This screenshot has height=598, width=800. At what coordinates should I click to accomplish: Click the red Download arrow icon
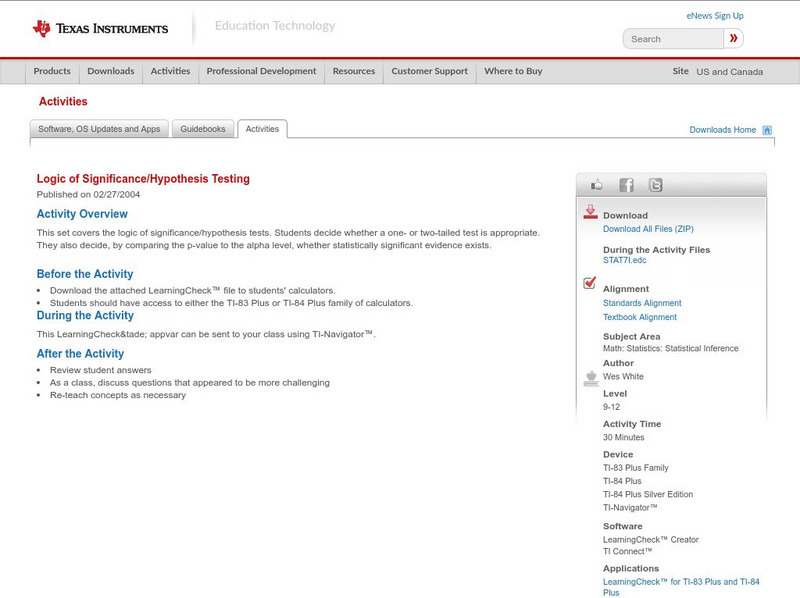click(x=590, y=212)
